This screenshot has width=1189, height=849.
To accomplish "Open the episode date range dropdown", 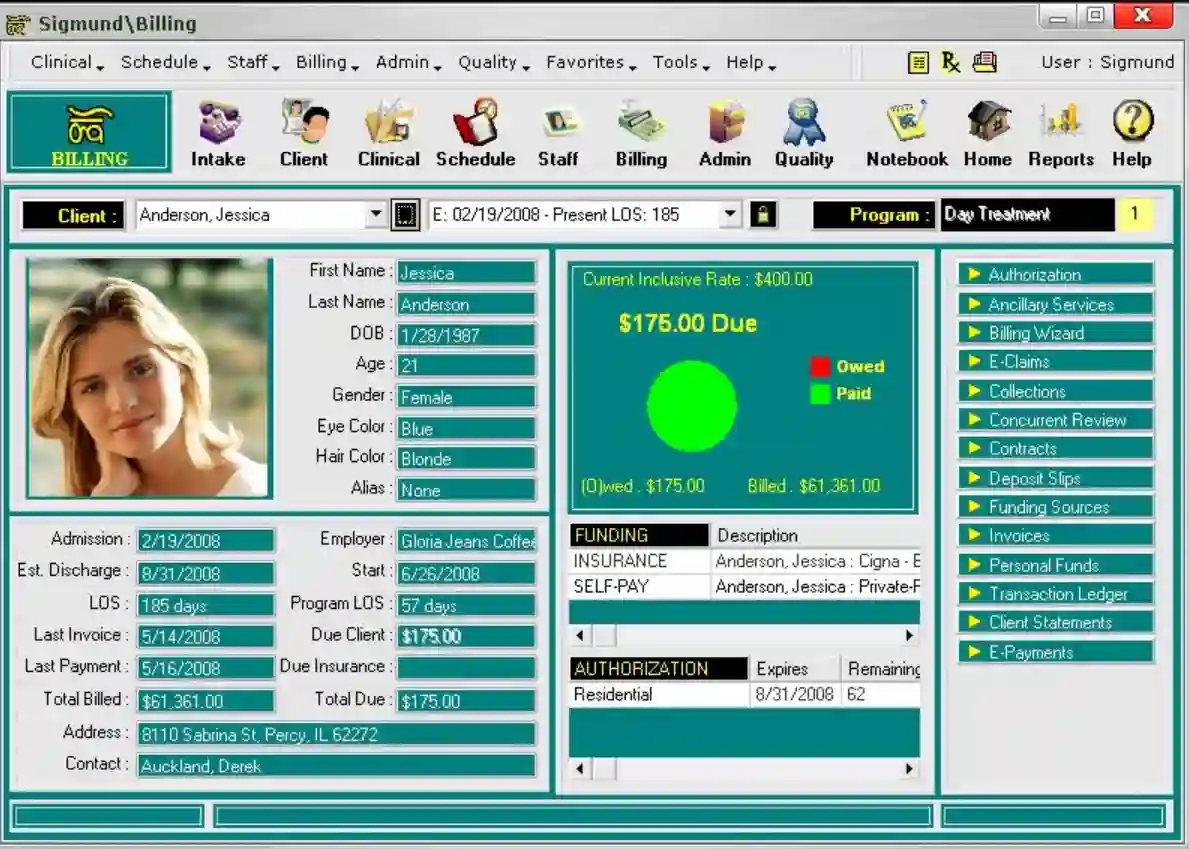I will tap(730, 215).
